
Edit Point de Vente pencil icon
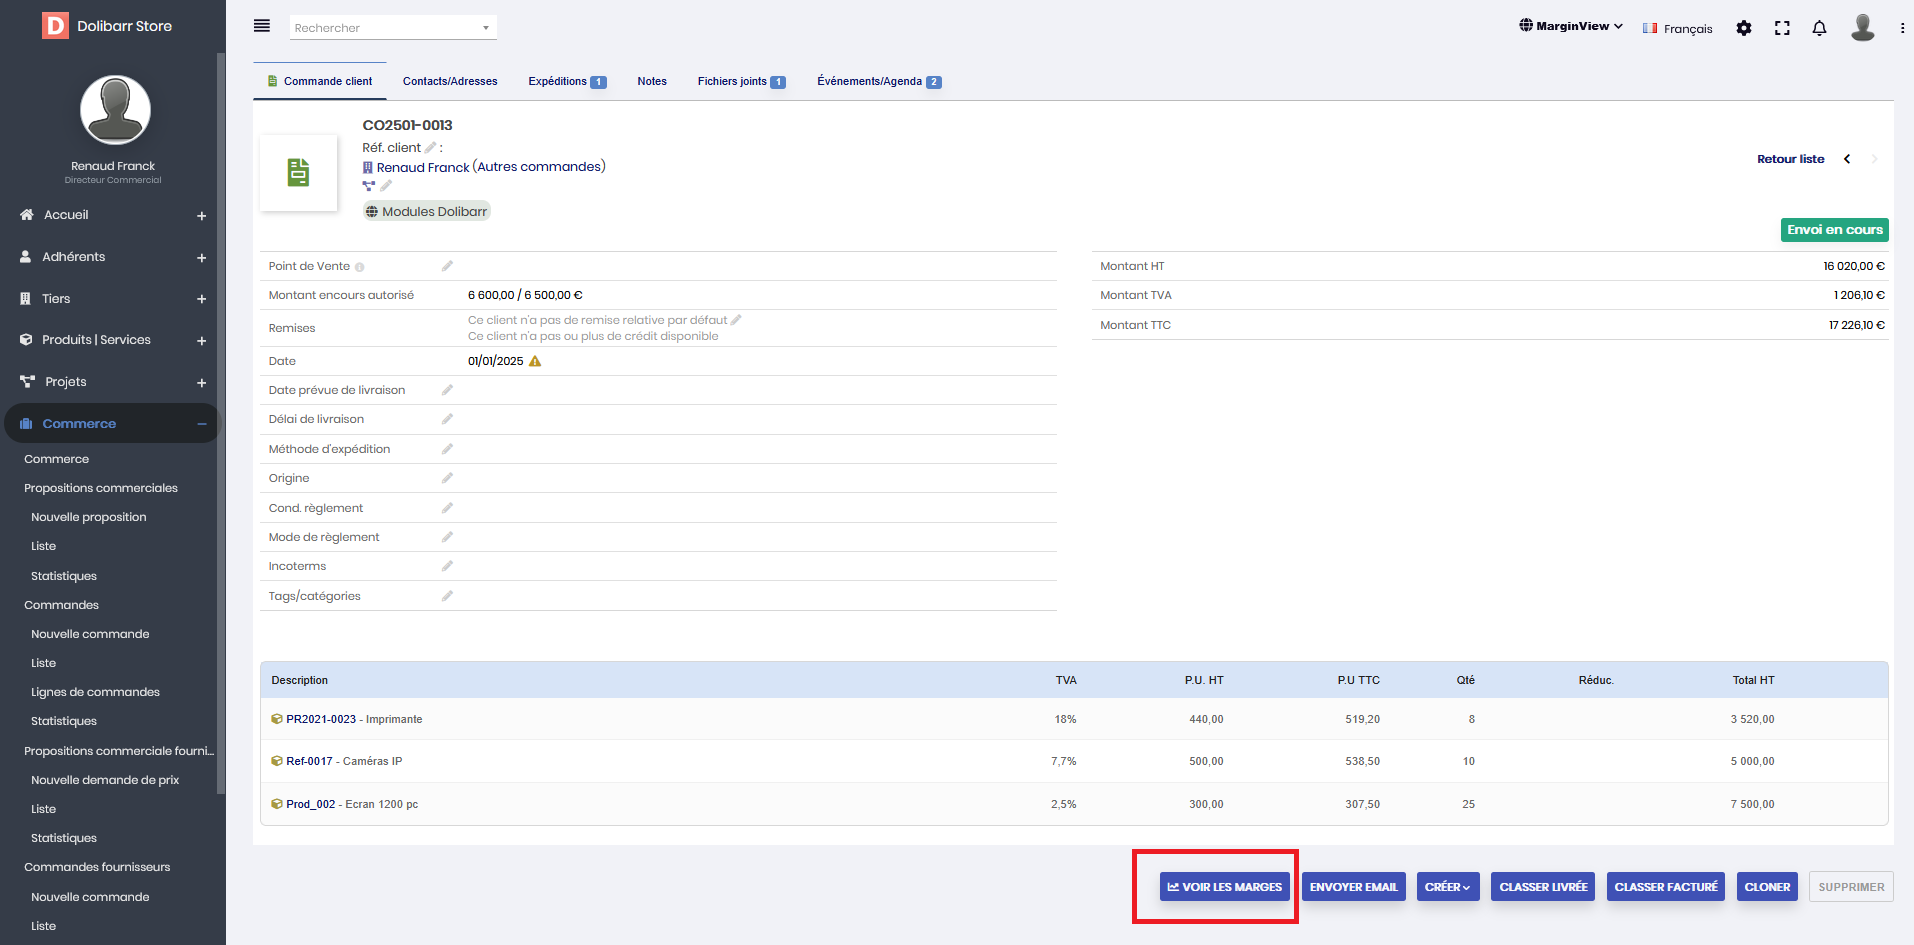pos(447,266)
